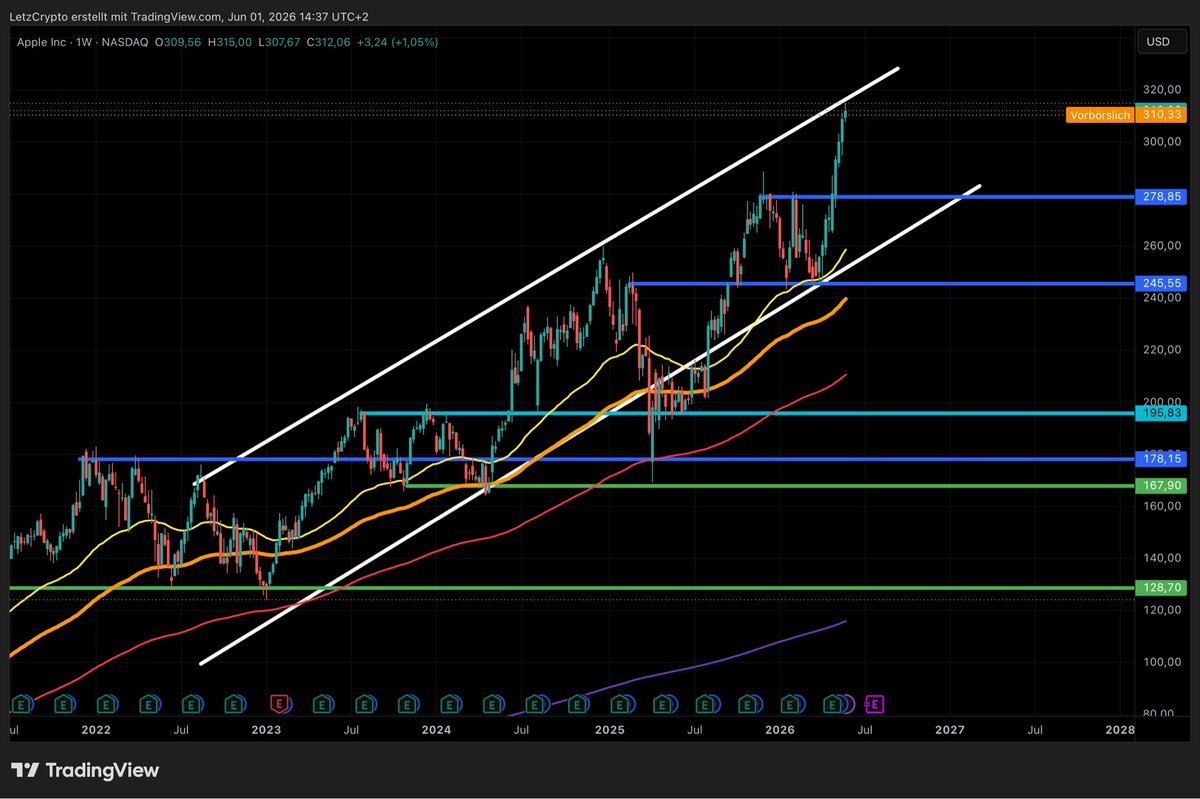Click the earnings marker directly above the 2026 label
Screen dimensions: 1200x799
790,704
